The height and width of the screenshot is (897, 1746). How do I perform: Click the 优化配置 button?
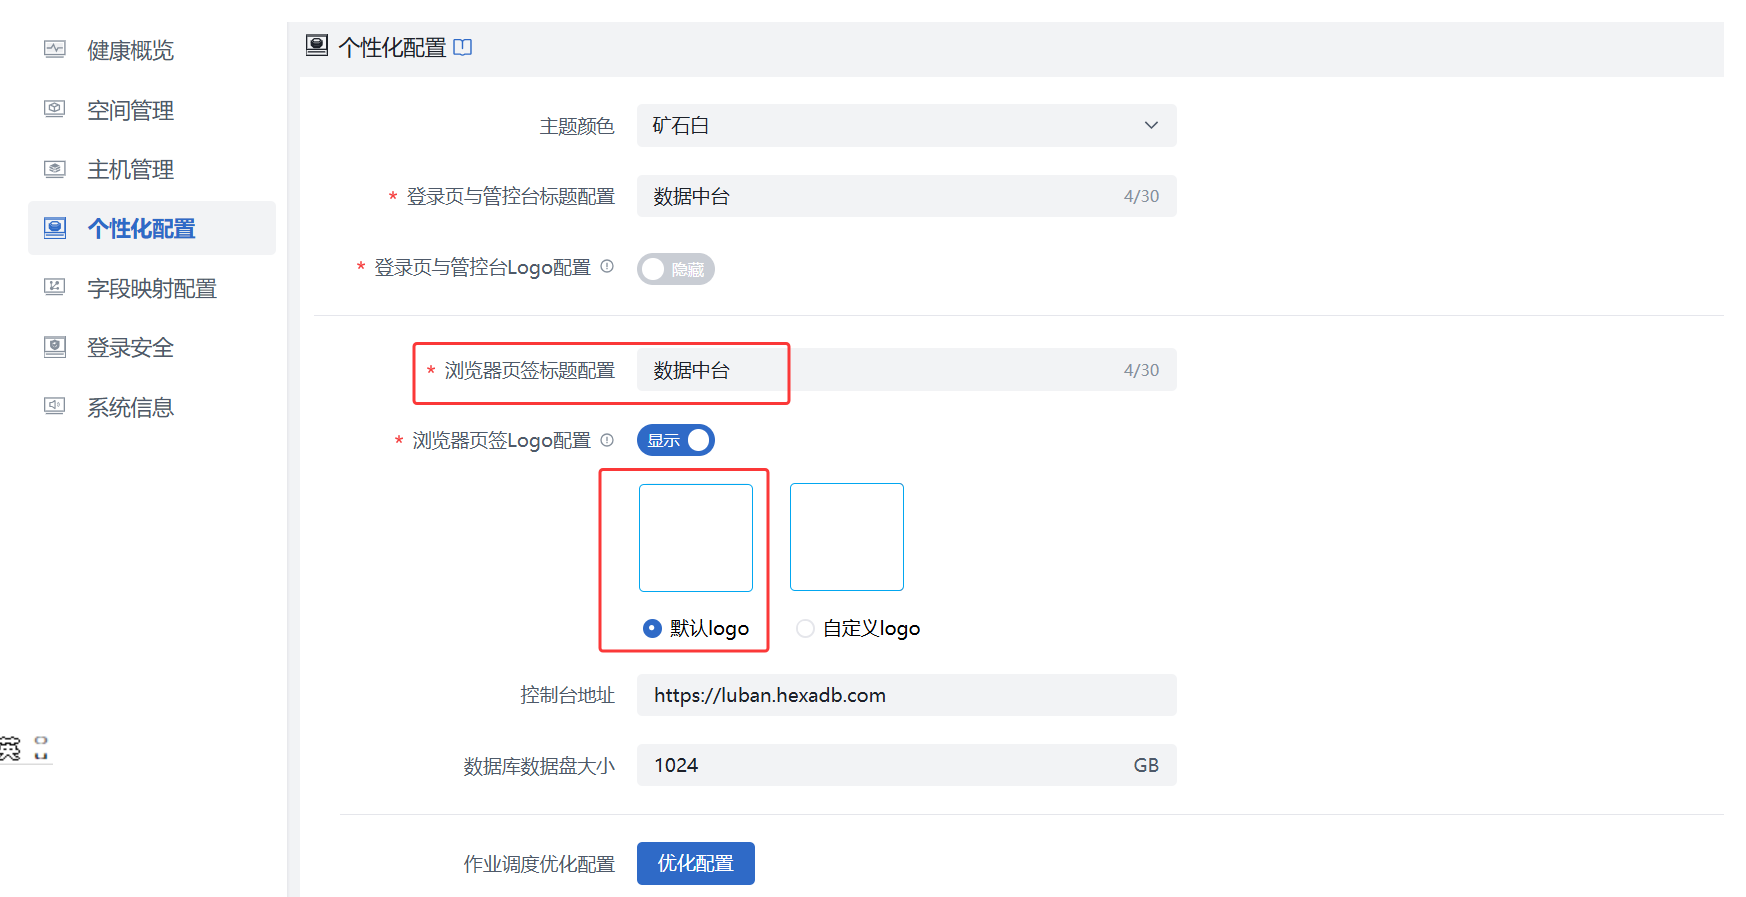(695, 863)
